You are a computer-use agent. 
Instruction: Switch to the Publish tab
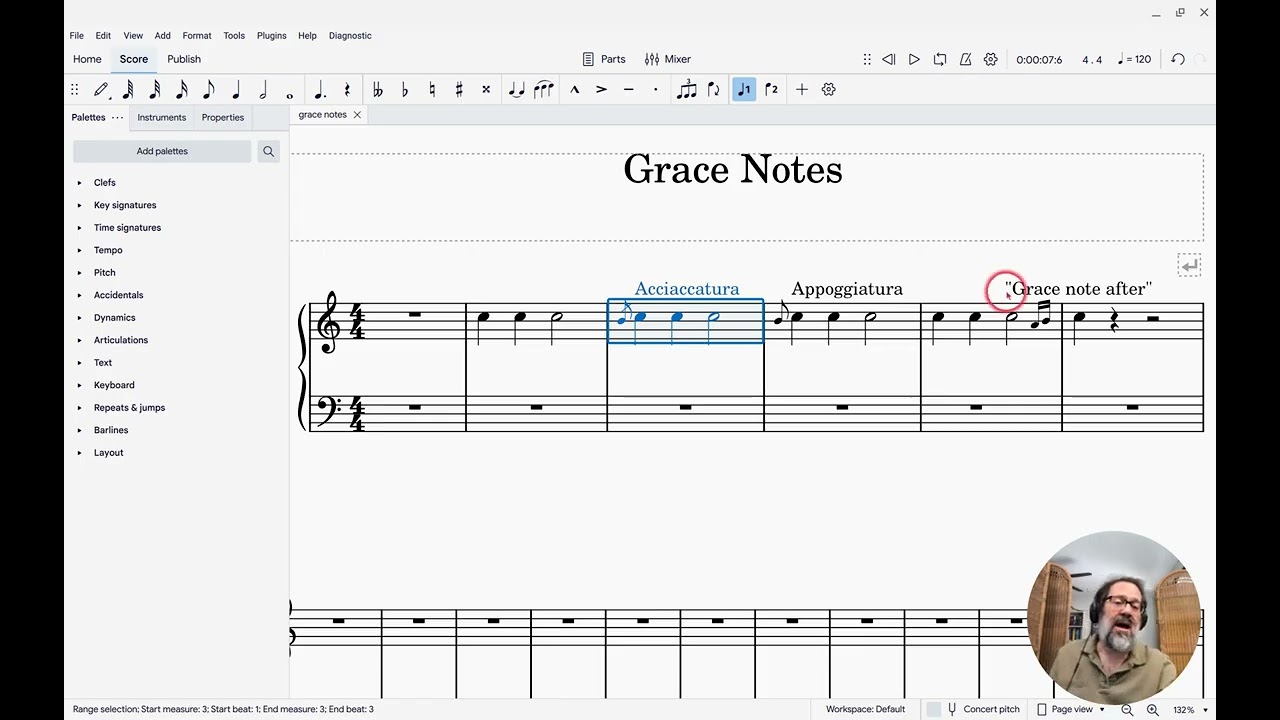[x=184, y=59]
